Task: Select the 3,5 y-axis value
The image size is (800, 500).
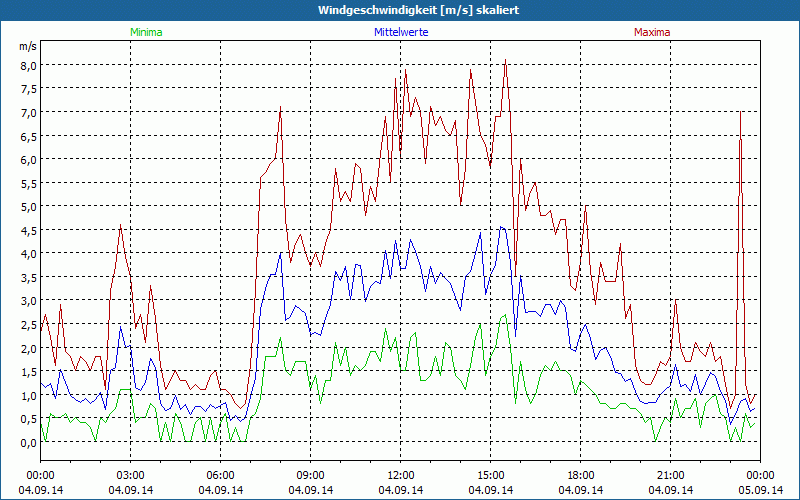Action: click(29, 277)
